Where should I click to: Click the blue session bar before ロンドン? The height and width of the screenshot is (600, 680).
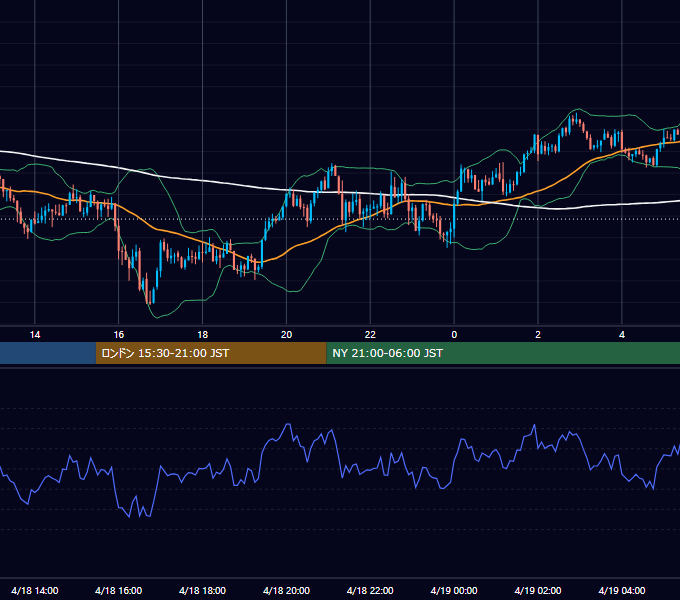[x=48, y=353]
